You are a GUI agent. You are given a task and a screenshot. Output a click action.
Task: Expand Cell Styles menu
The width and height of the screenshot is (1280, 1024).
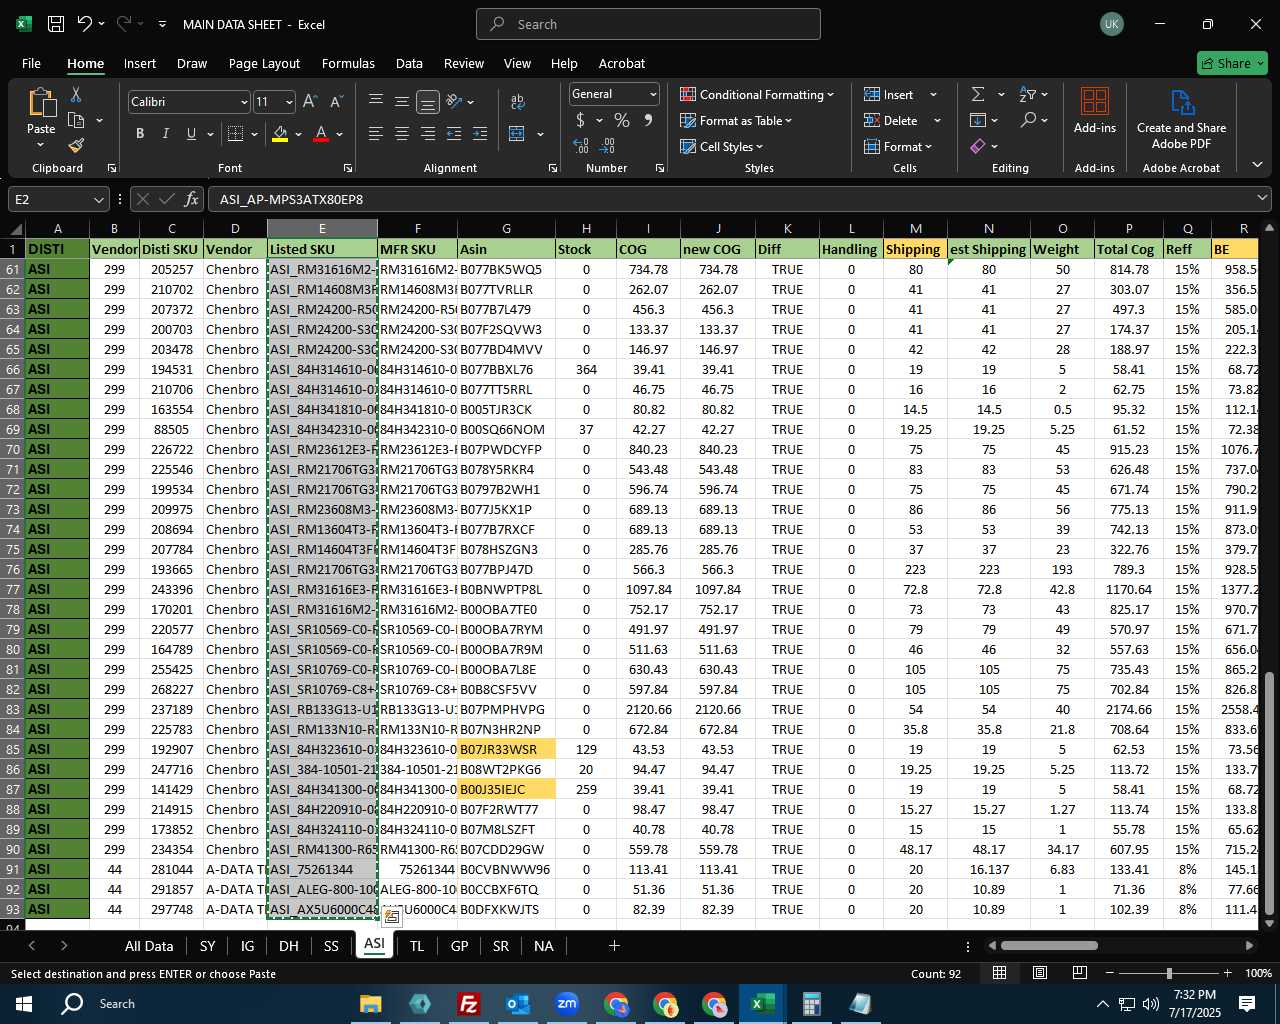pos(721,146)
